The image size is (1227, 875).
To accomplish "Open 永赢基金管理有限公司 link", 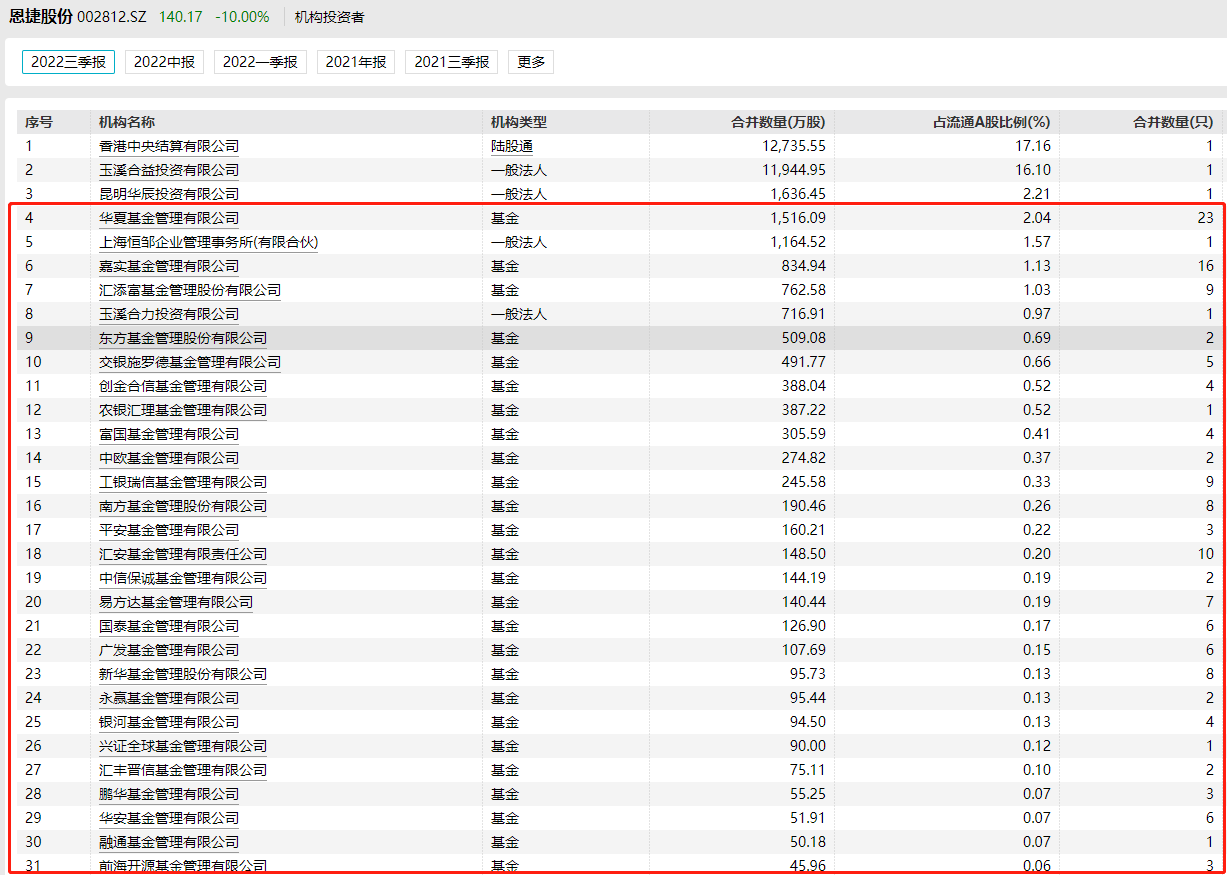I will coord(169,698).
